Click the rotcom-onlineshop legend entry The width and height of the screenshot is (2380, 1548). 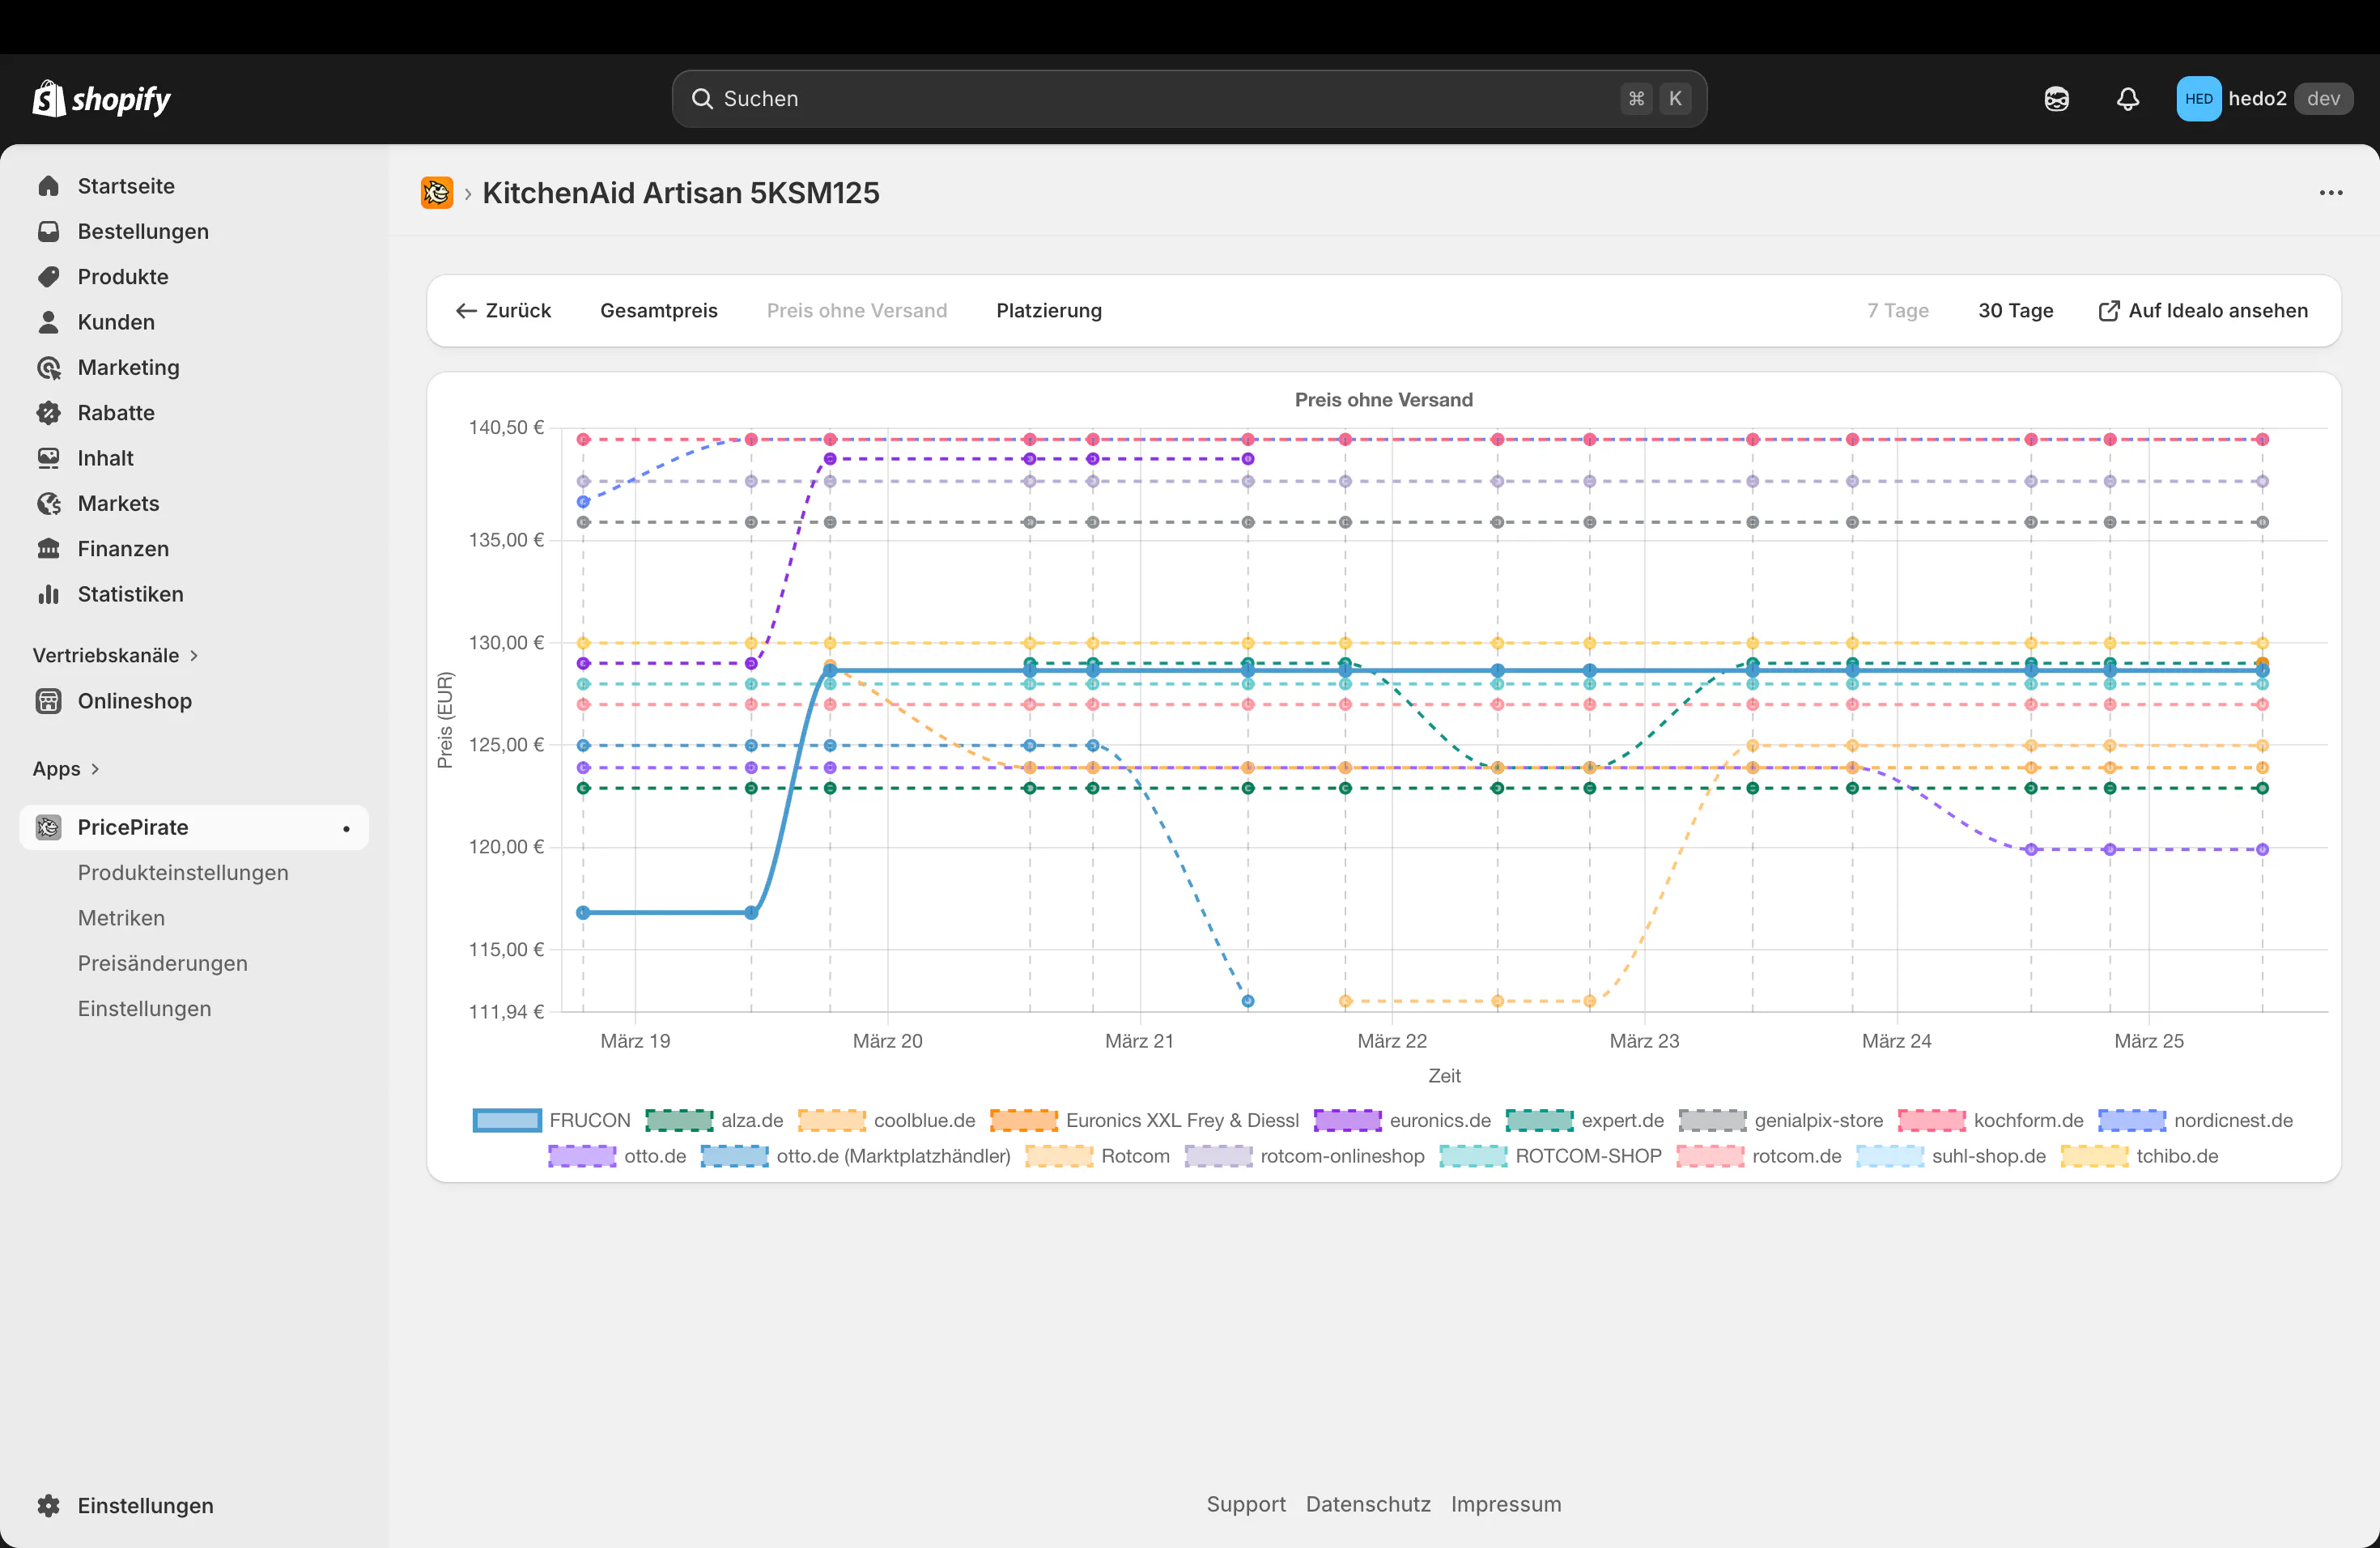(1305, 1156)
